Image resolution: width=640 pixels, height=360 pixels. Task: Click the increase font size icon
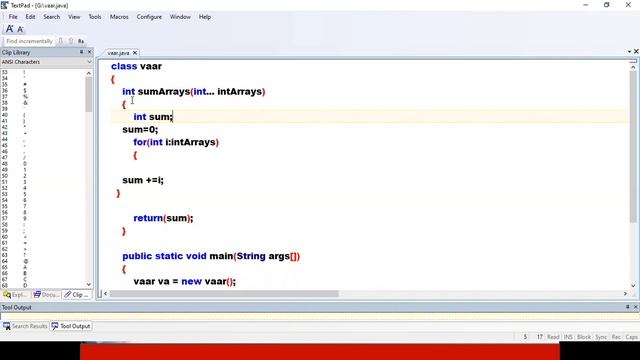(x=9, y=29)
